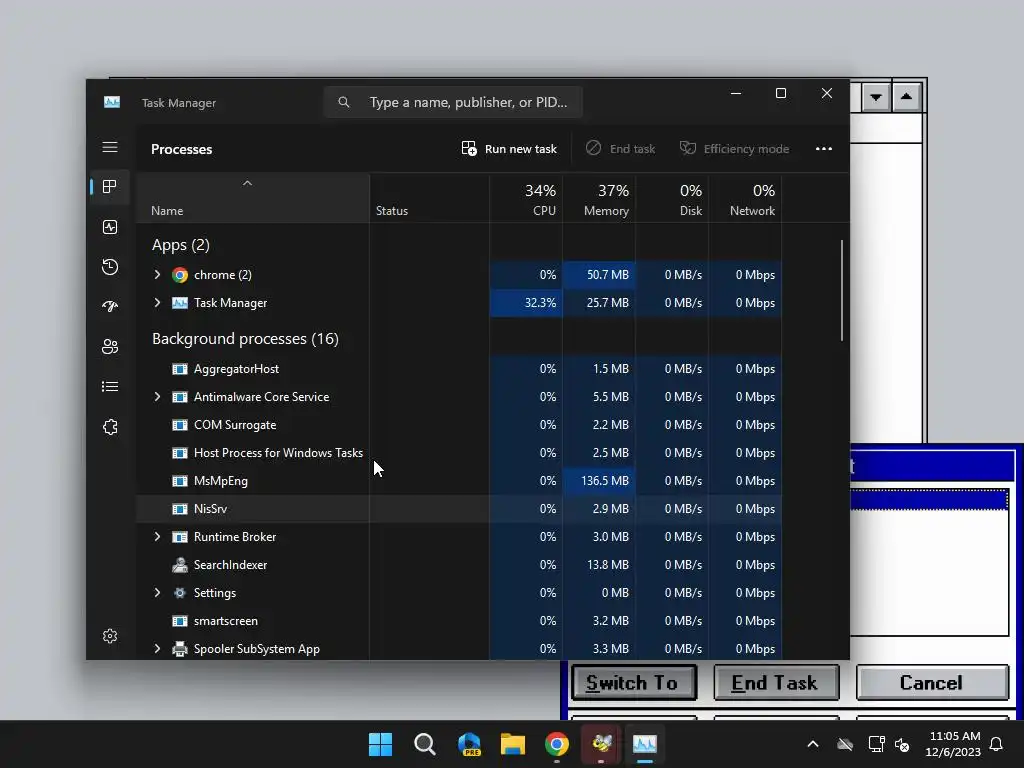Screen dimensions: 1024x768
Task: Click the SearchIndexer process icon
Action: tap(180, 565)
